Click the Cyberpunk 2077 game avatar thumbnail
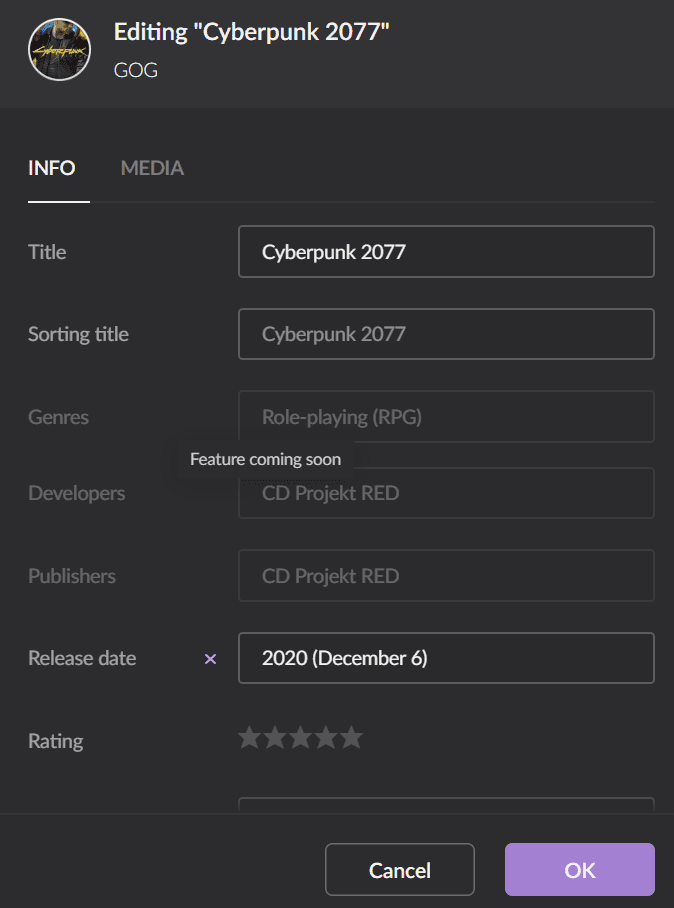Image resolution: width=674 pixels, height=908 pixels. (x=59, y=49)
